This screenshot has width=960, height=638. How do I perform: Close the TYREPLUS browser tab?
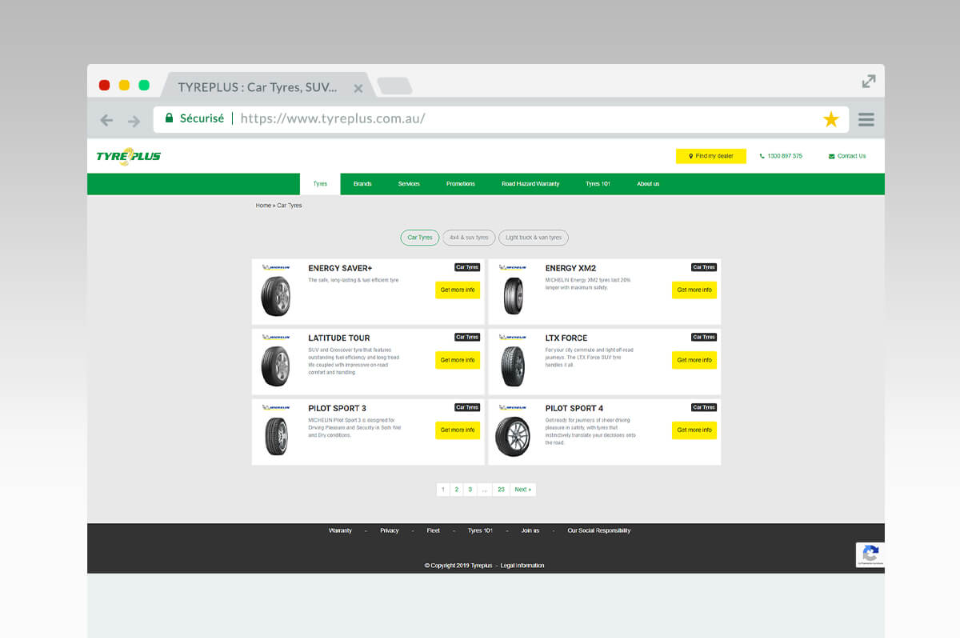[x=358, y=88]
